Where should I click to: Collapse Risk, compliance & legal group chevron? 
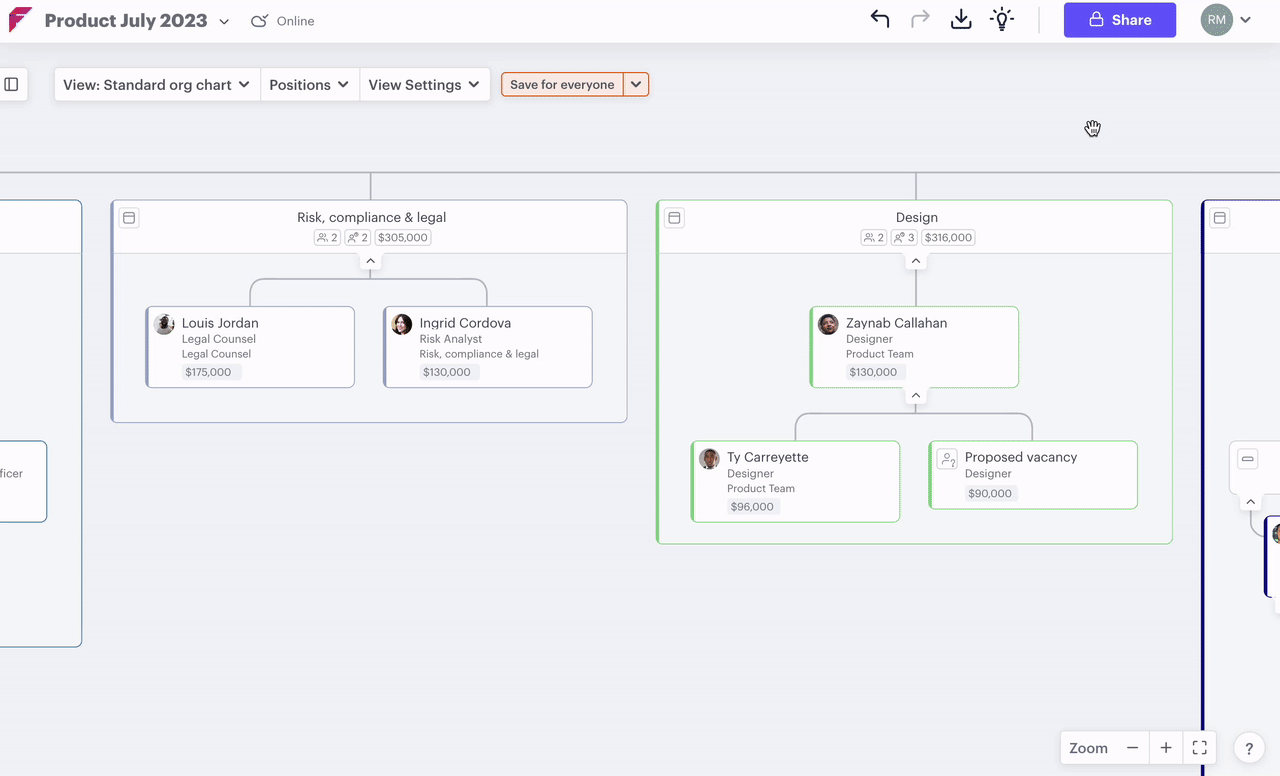tap(370, 261)
